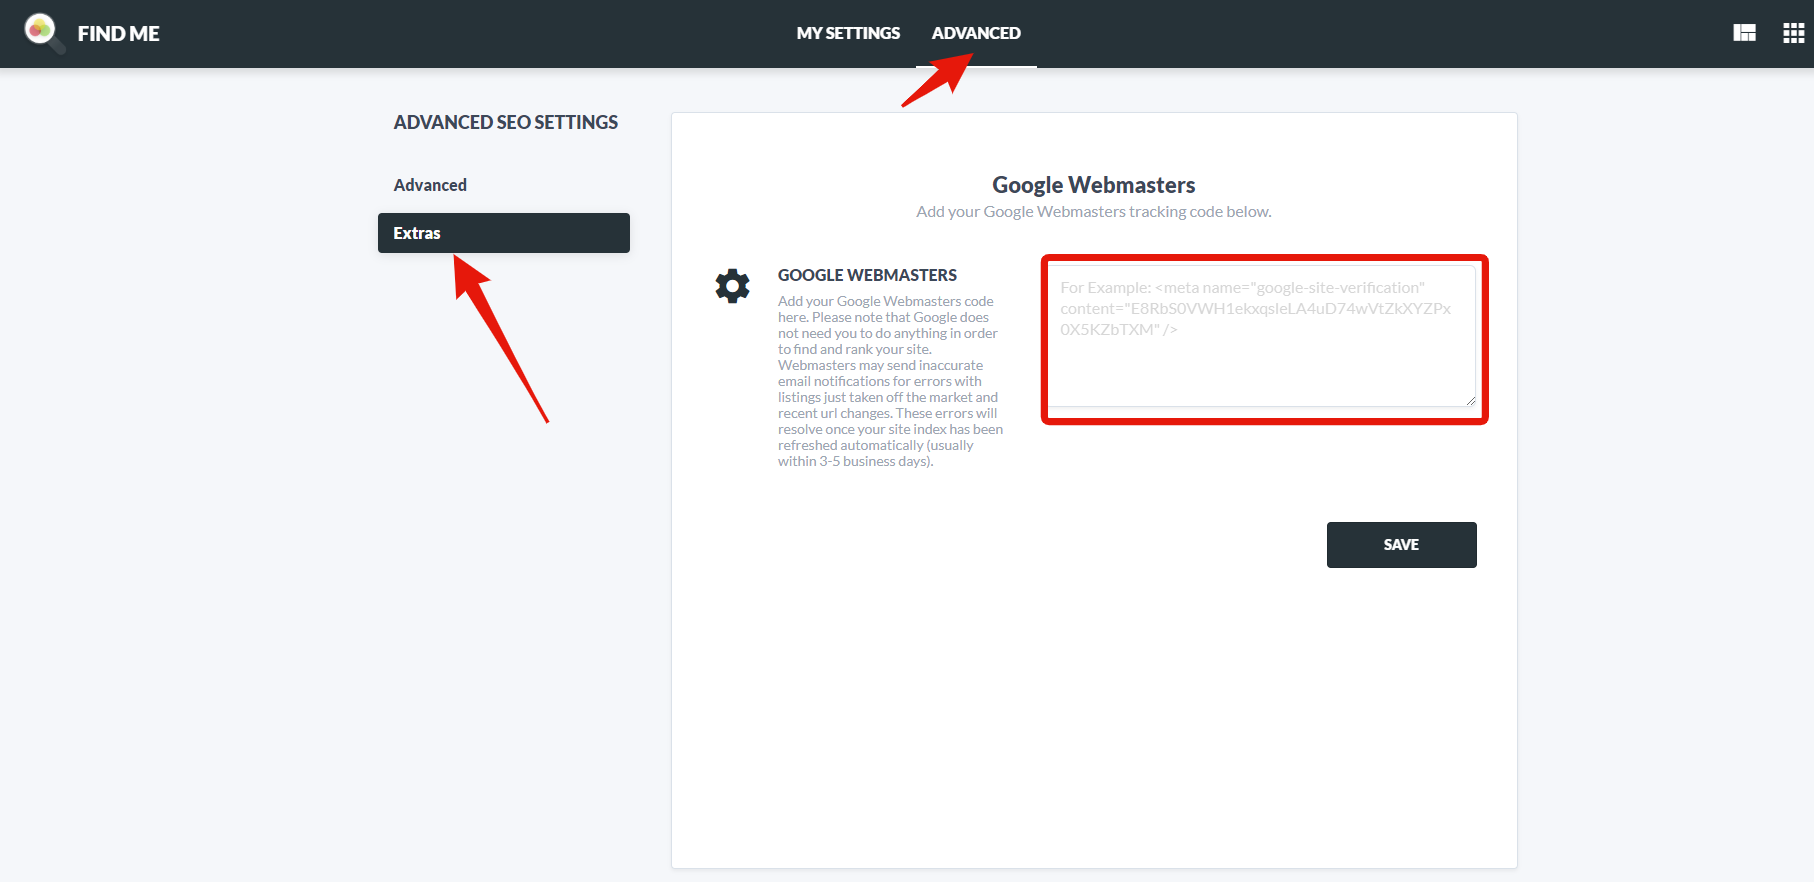
Task: Open the apps grid icon in header
Action: 1793,33
